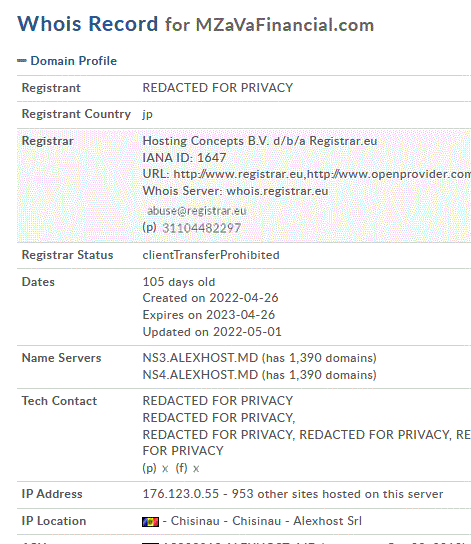This screenshot has width=471, height=544.
Task: Click the registrar URL www.registrar.eu
Action: coord(238,174)
